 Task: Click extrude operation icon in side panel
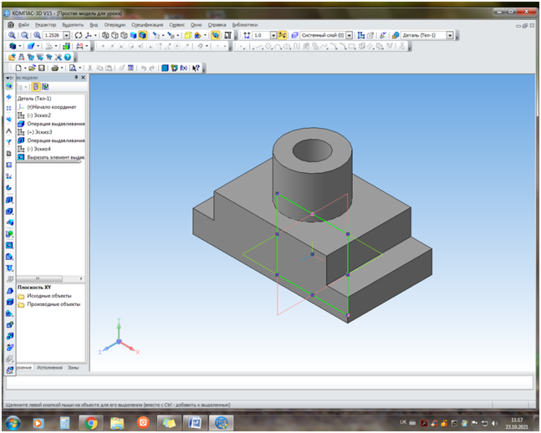click(9, 200)
